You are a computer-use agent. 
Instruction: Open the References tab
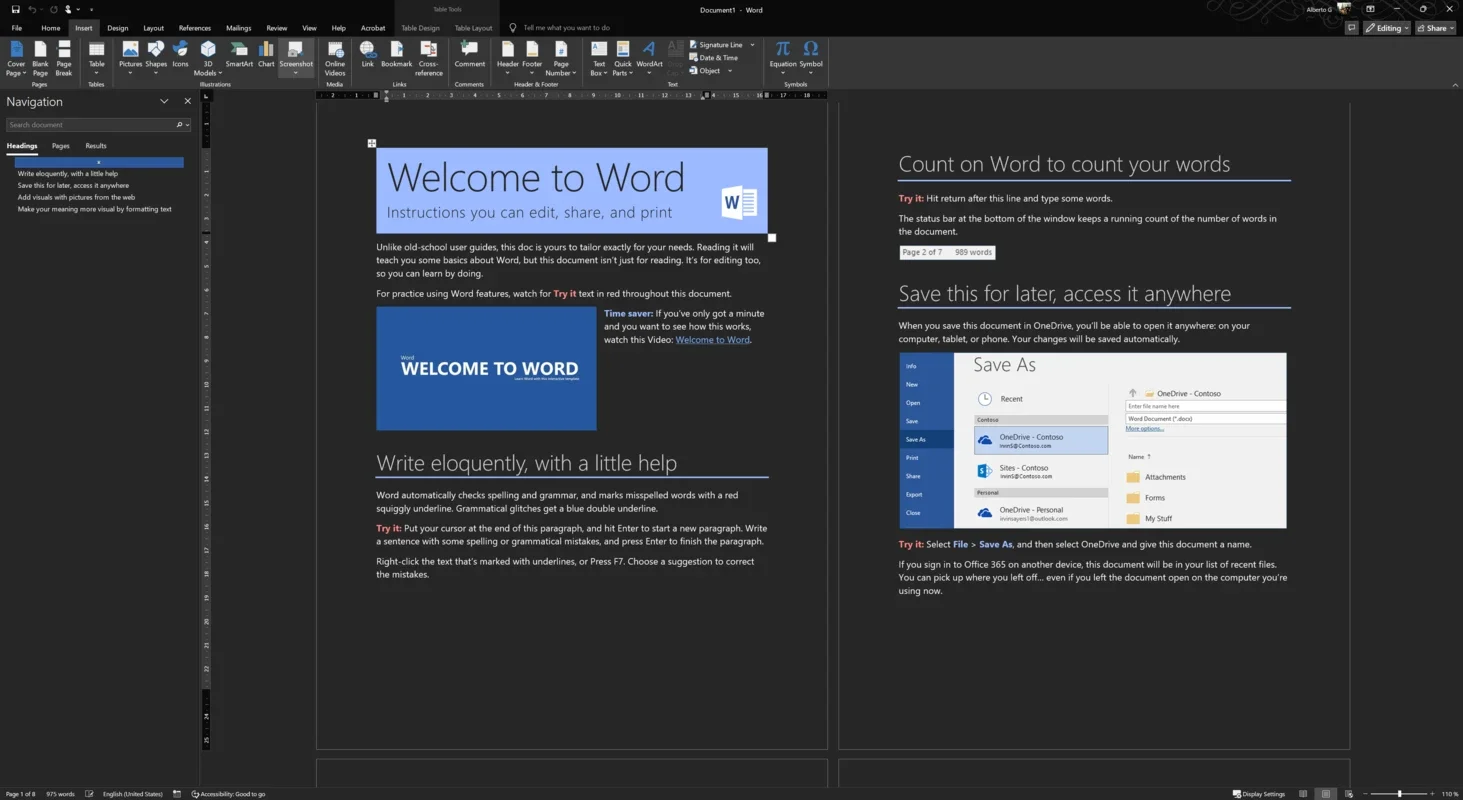click(x=195, y=28)
